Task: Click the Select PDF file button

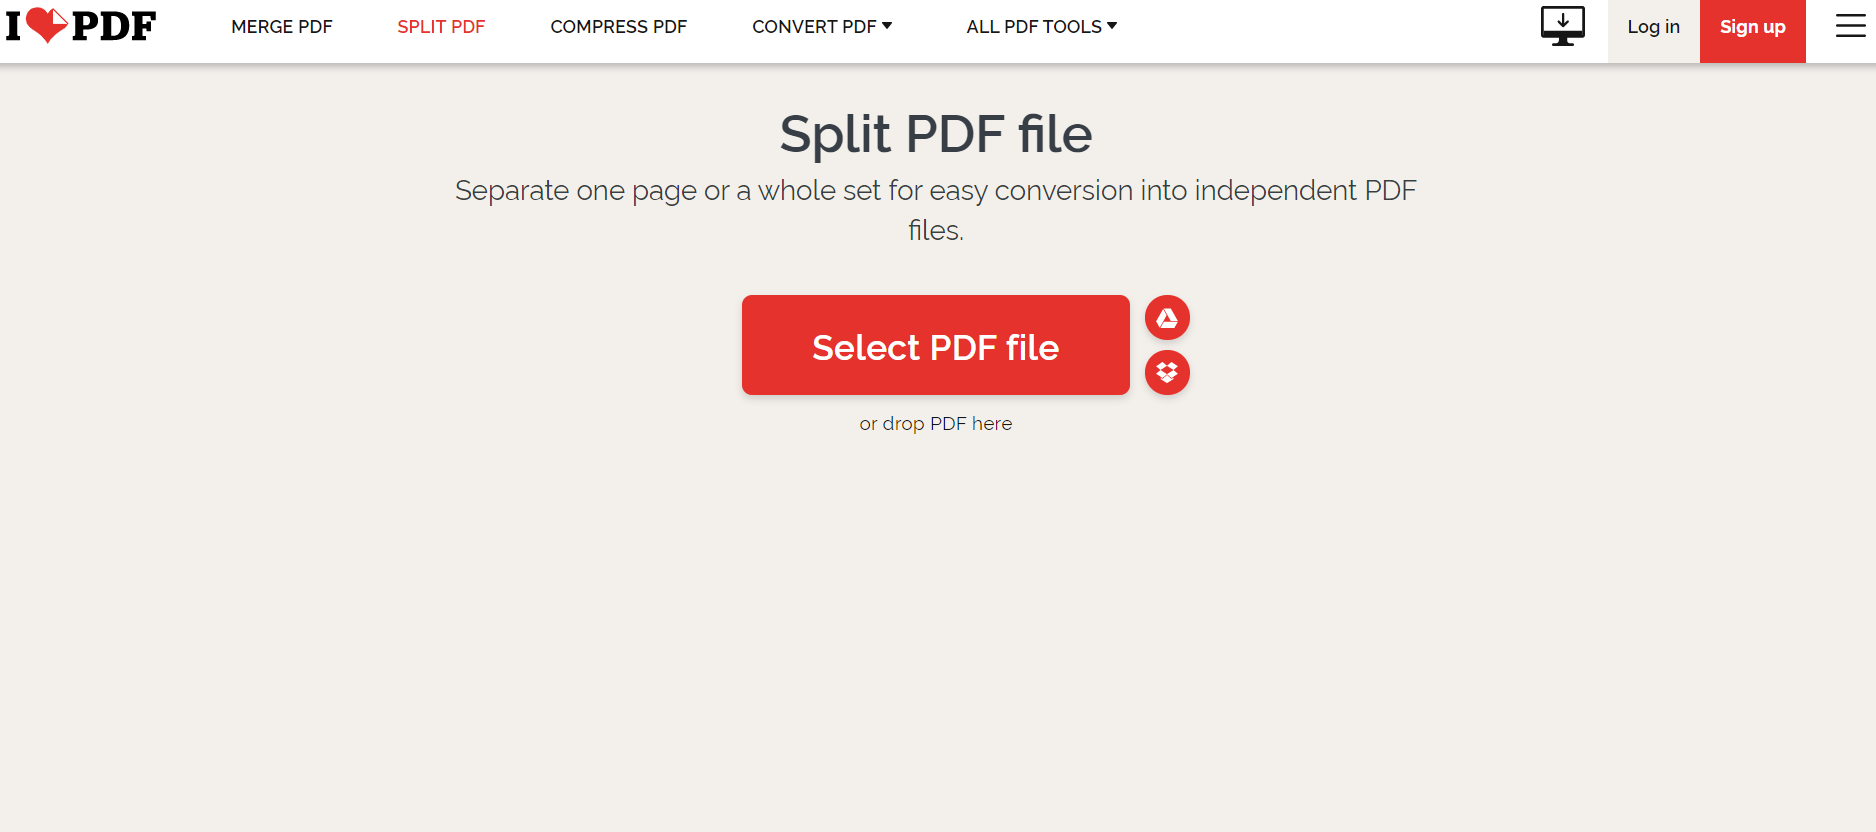Action: [x=935, y=346]
